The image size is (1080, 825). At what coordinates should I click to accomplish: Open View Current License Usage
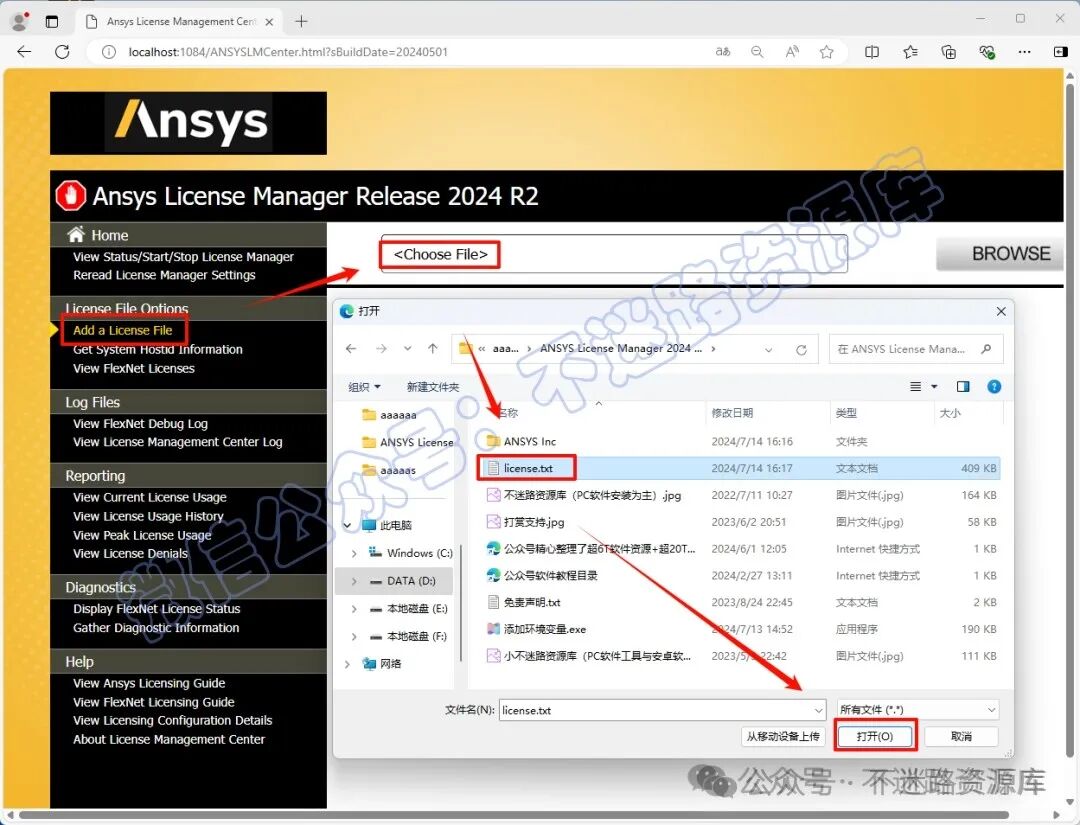pos(149,497)
